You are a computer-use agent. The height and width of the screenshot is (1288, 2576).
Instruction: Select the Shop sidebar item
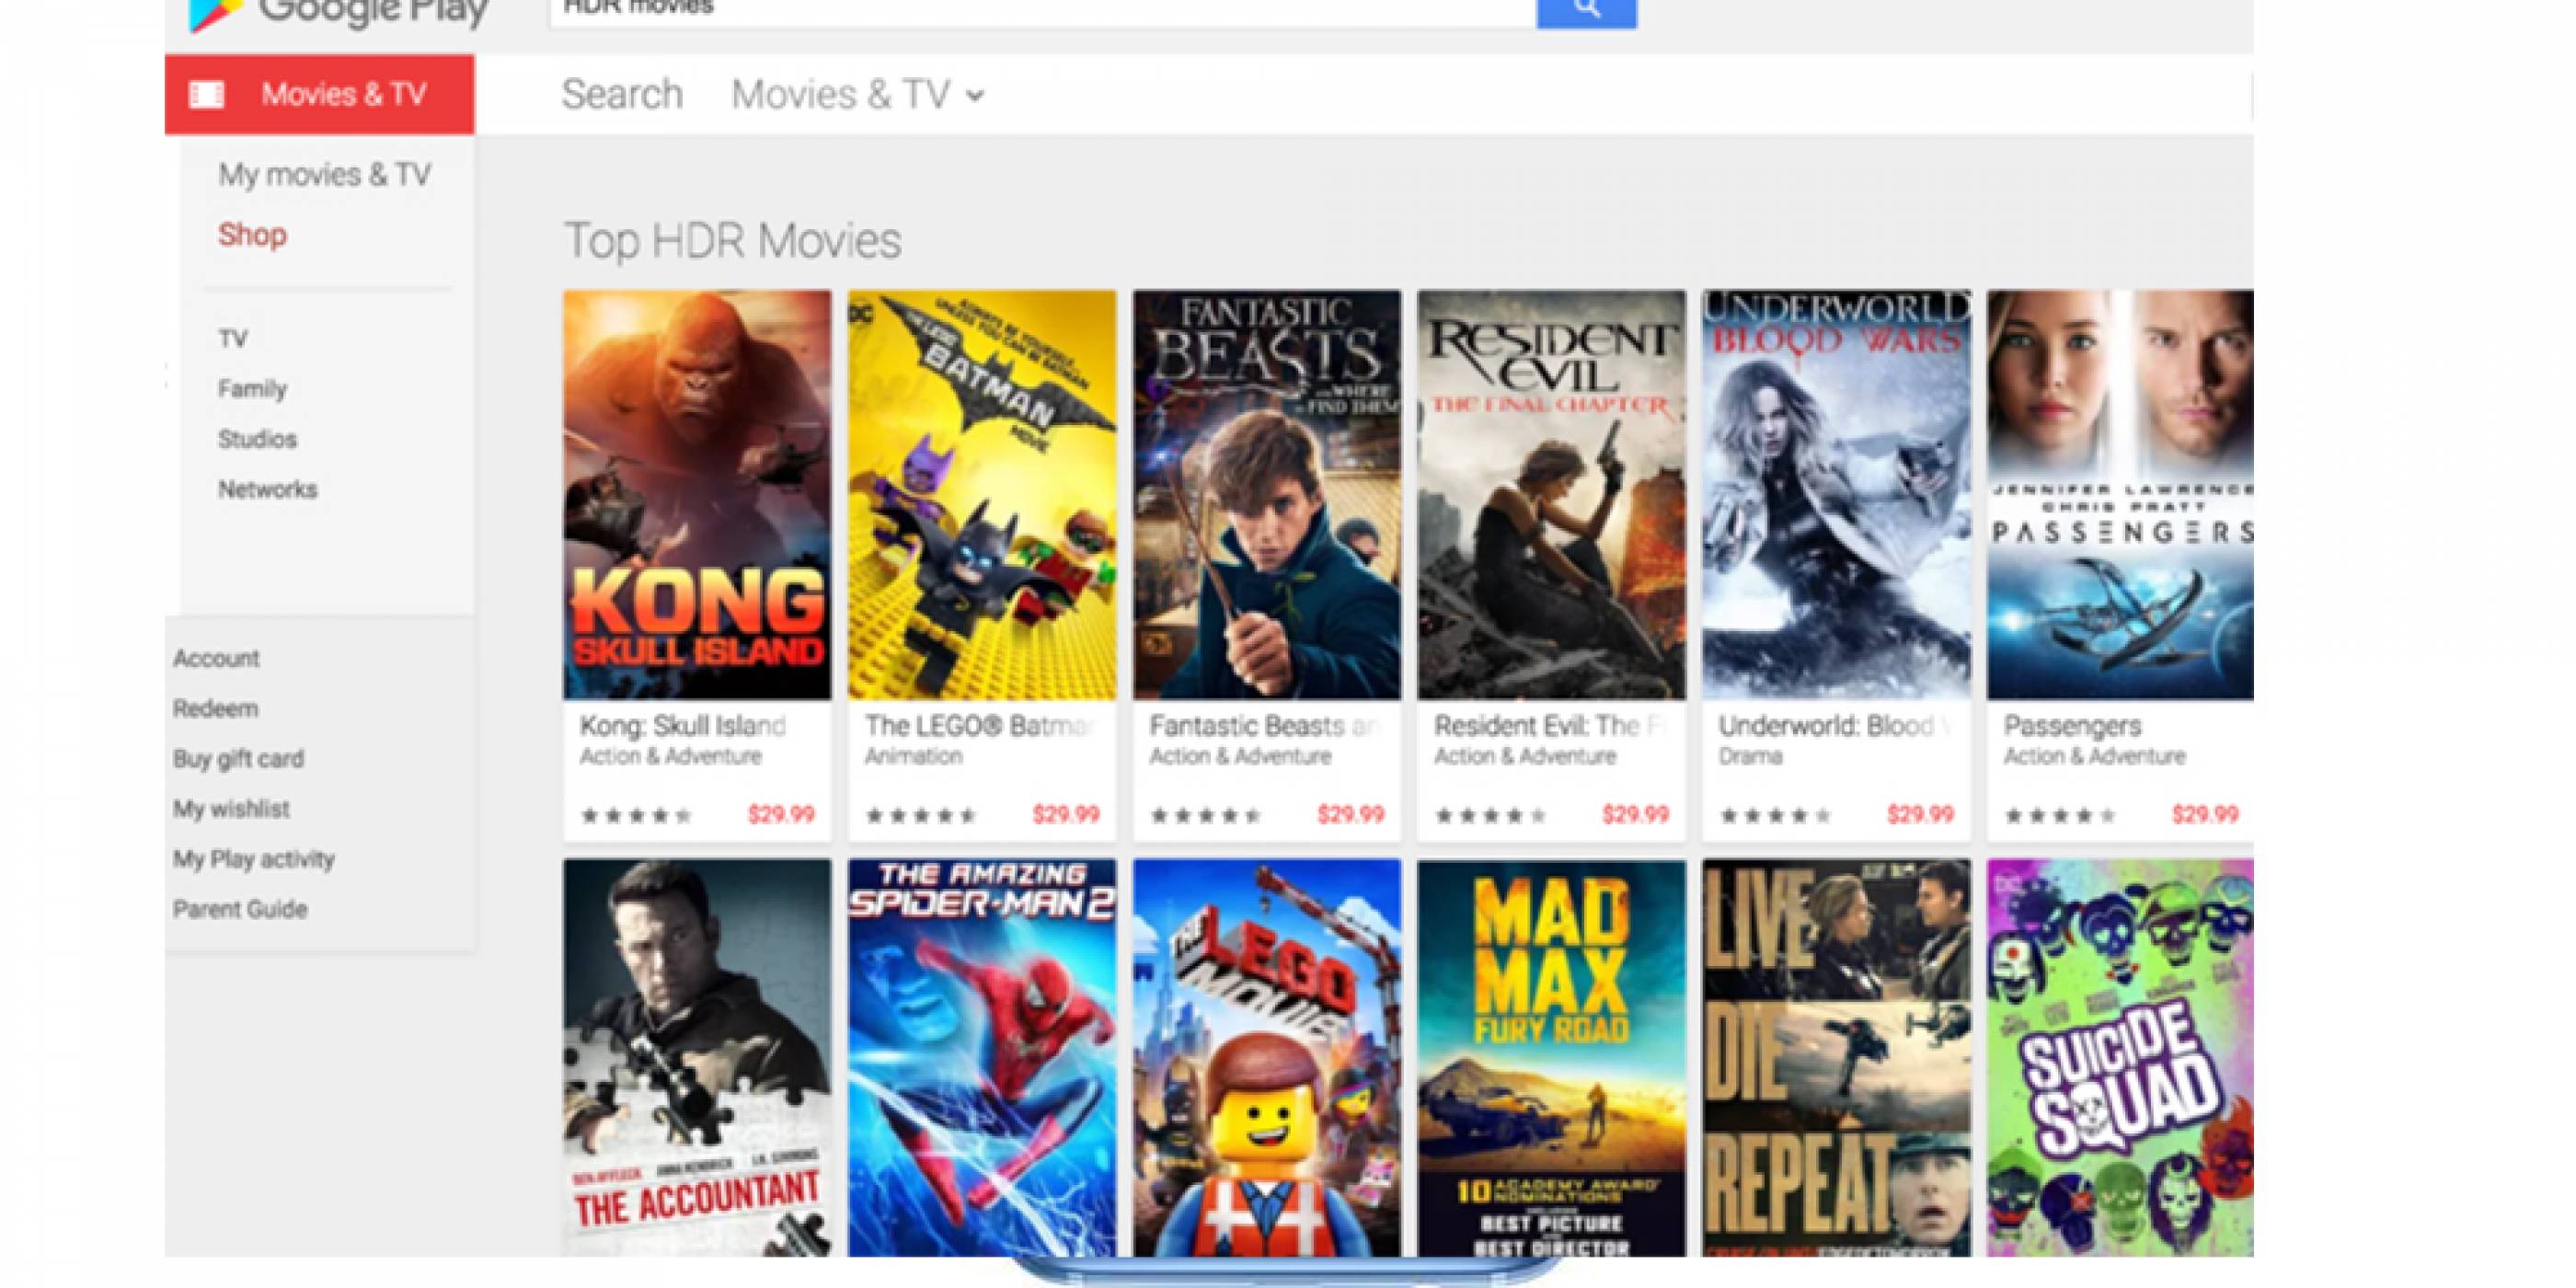point(252,235)
